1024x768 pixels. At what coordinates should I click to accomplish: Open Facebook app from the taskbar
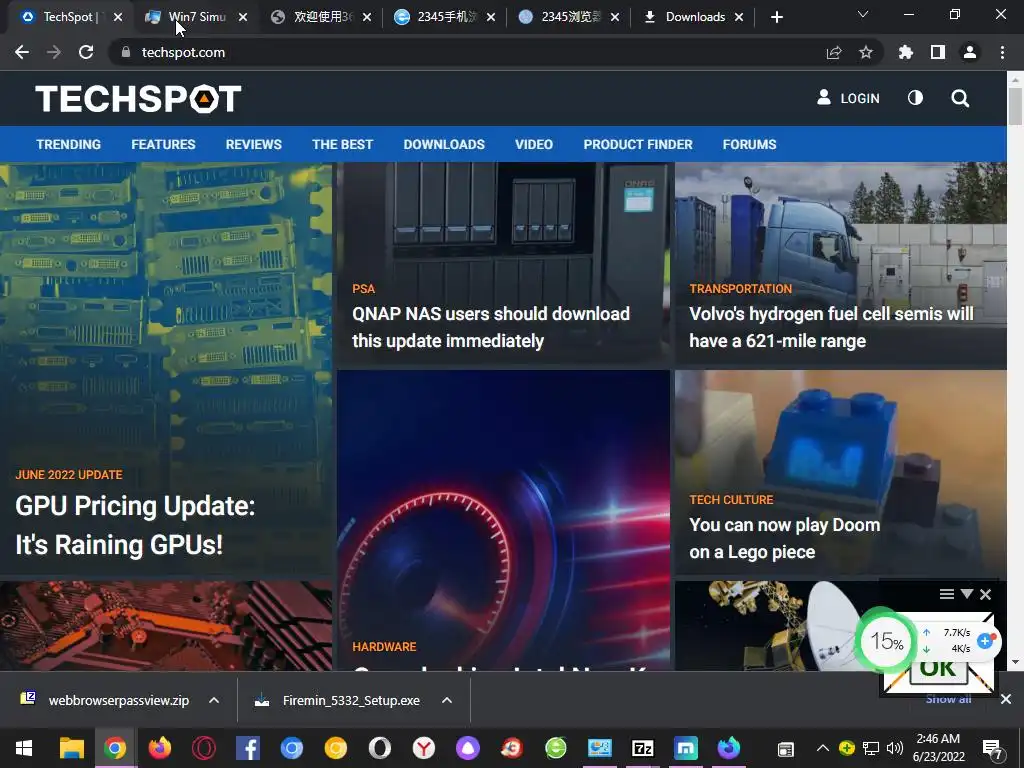pos(248,748)
